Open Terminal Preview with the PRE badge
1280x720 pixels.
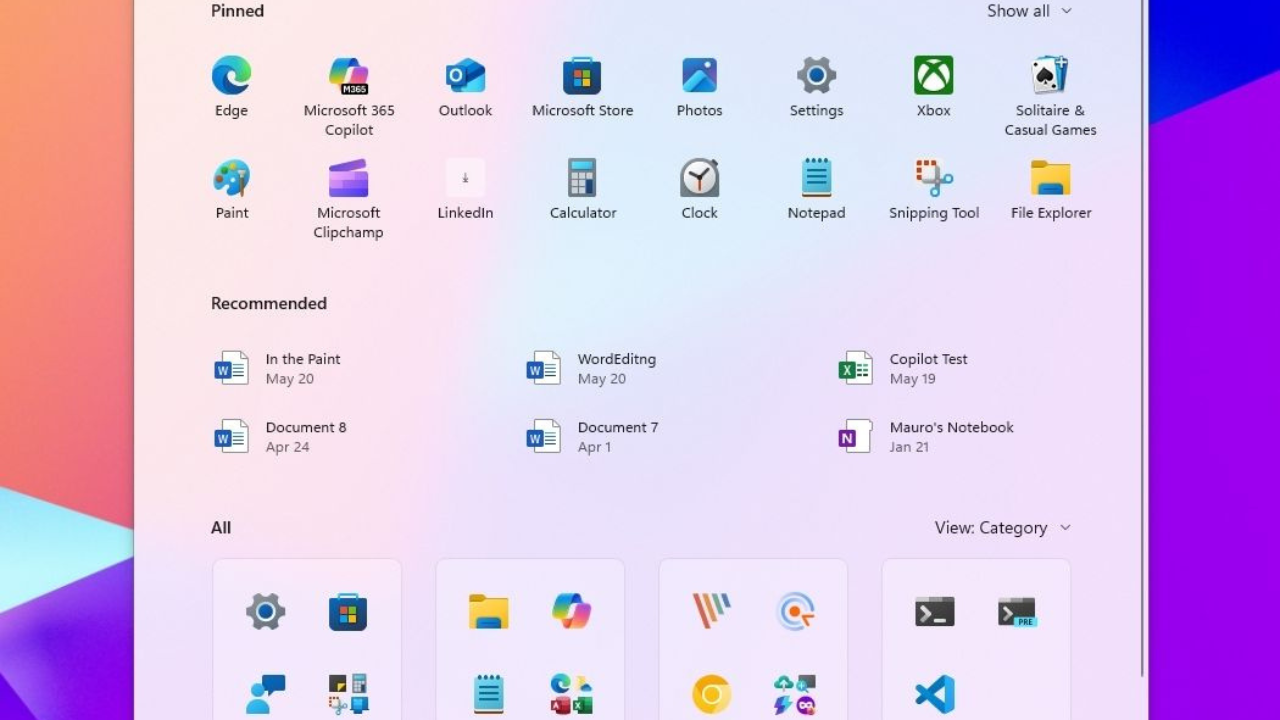[x=1017, y=612]
